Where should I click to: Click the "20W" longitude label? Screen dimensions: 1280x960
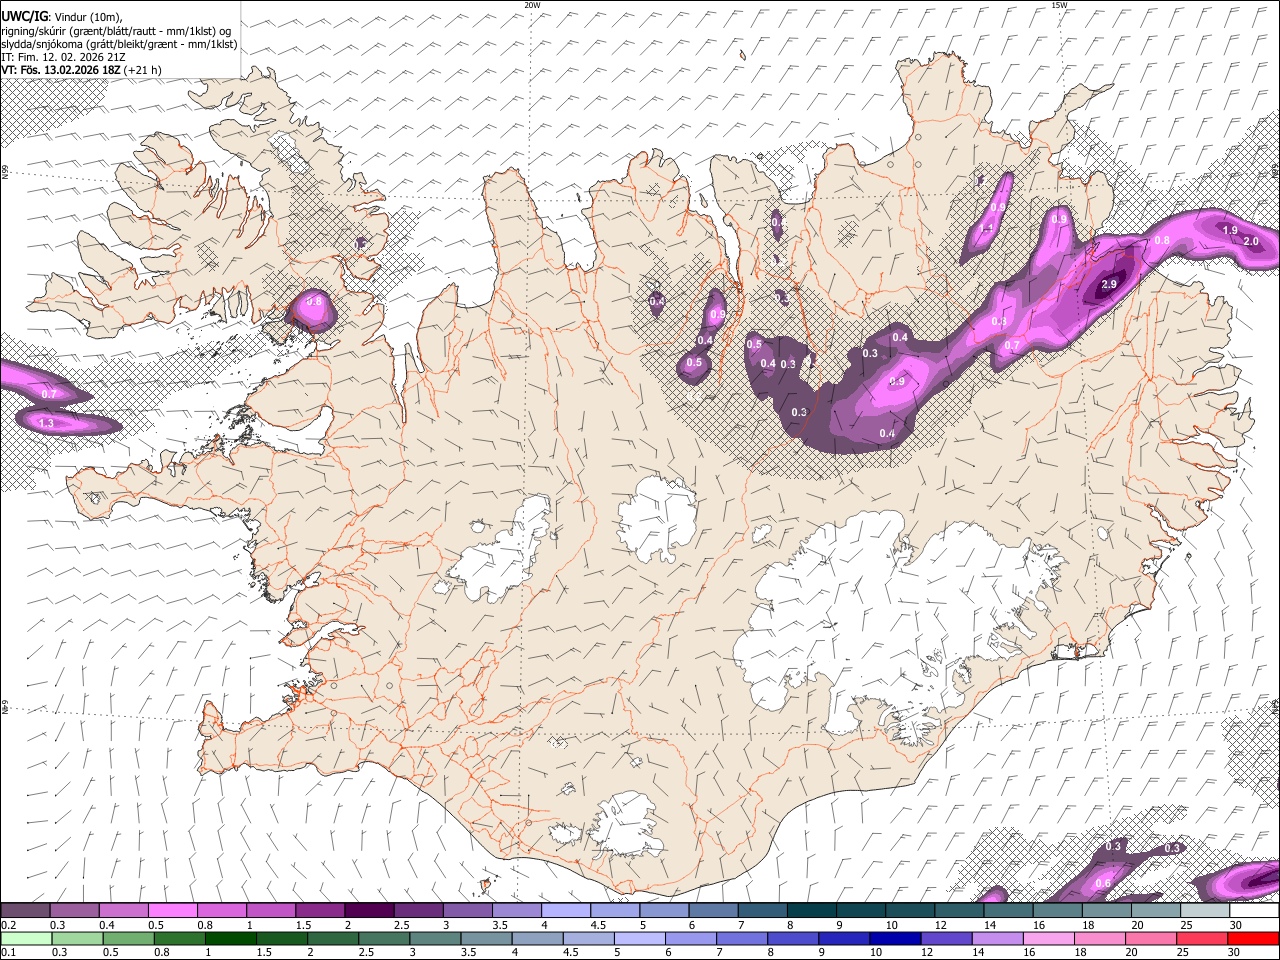coord(532,5)
